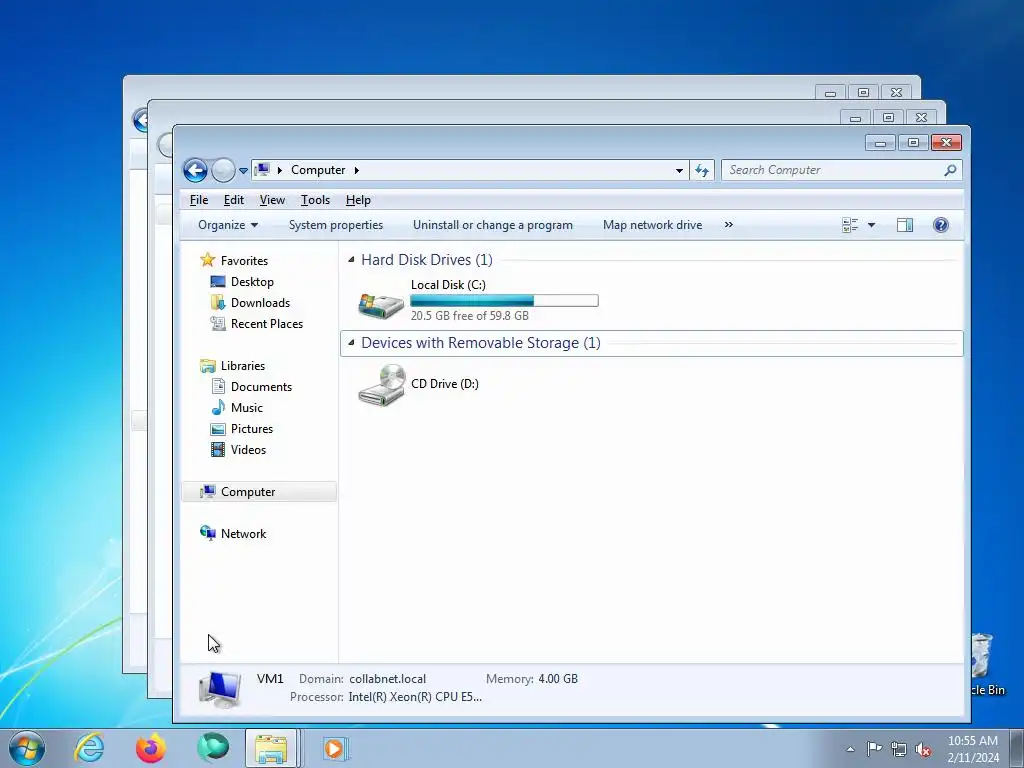The height and width of the screenshot is (768, 1024).
Task: Click the collabnet.local domain text
Action: (x=387, y=679)
